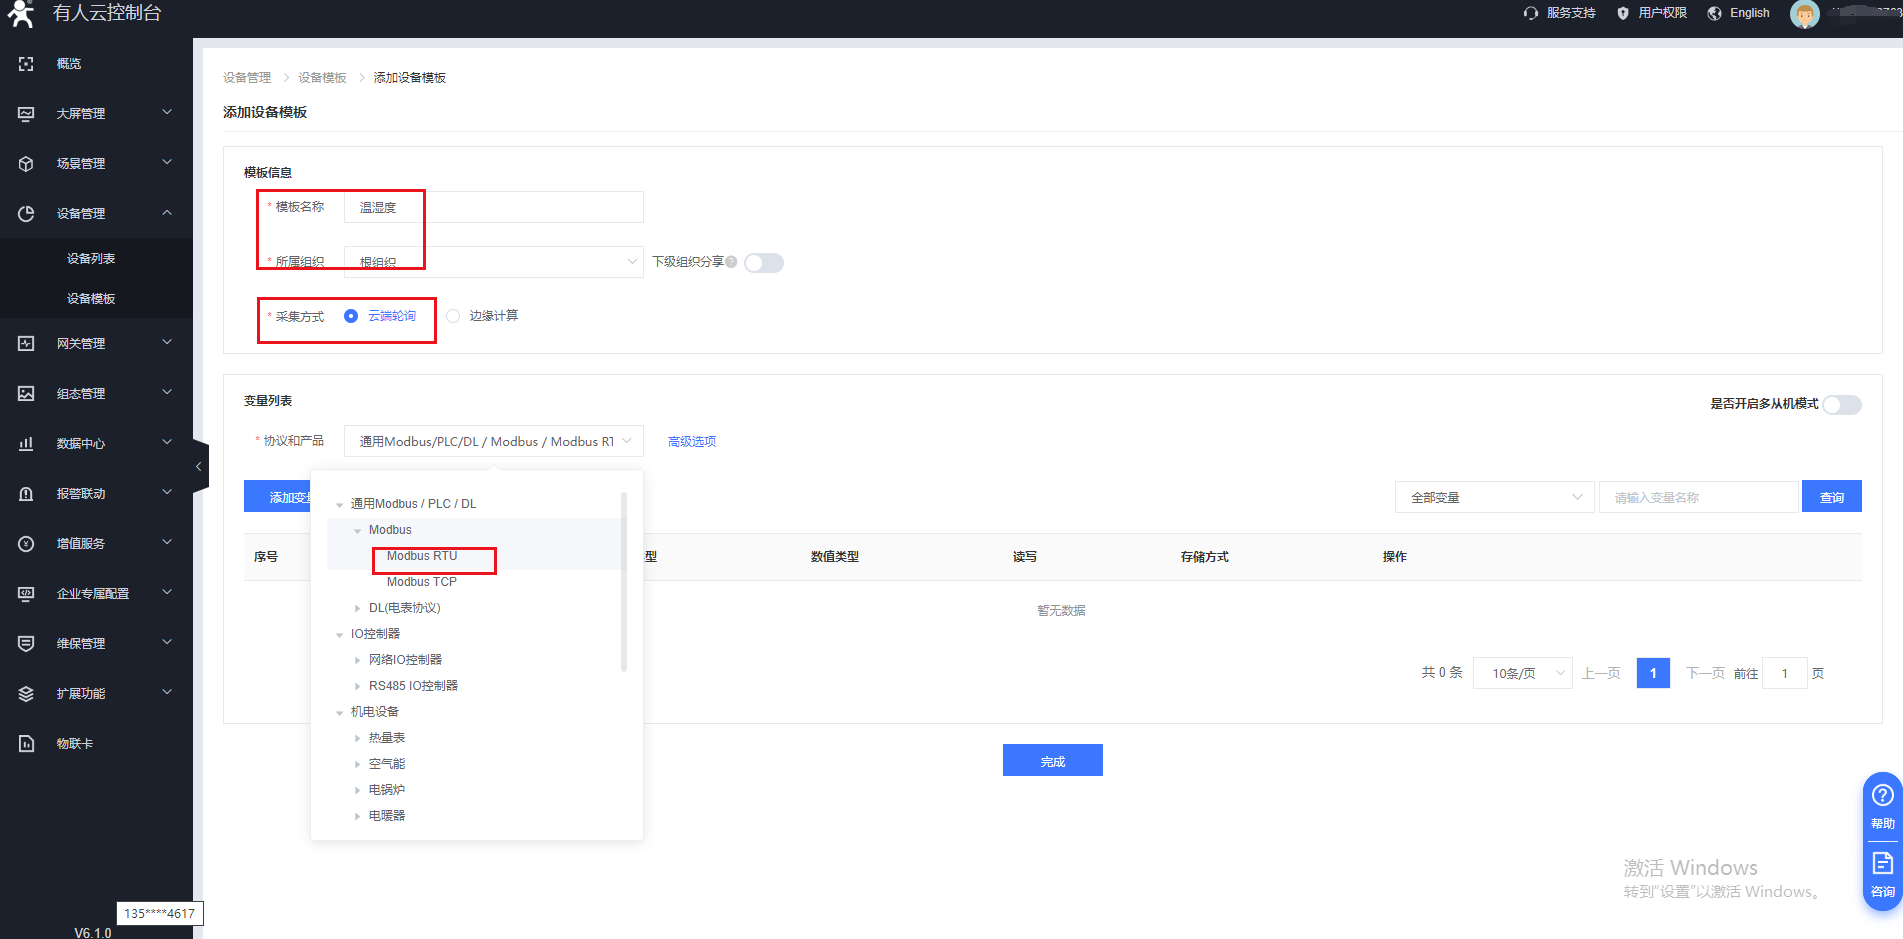Click the 完成 finish button
This screenshot has width=1903, height=939.
pos(1052,761)
